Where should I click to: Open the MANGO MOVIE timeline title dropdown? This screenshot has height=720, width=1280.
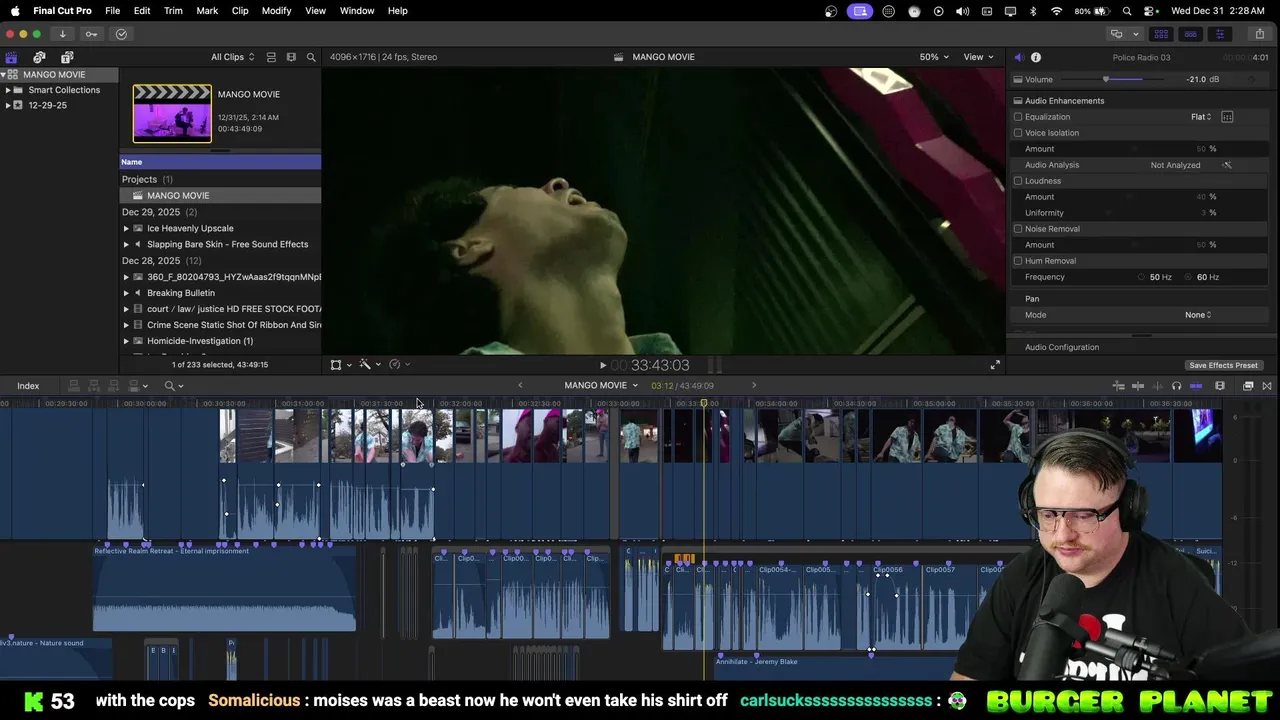tap(601, 386)
